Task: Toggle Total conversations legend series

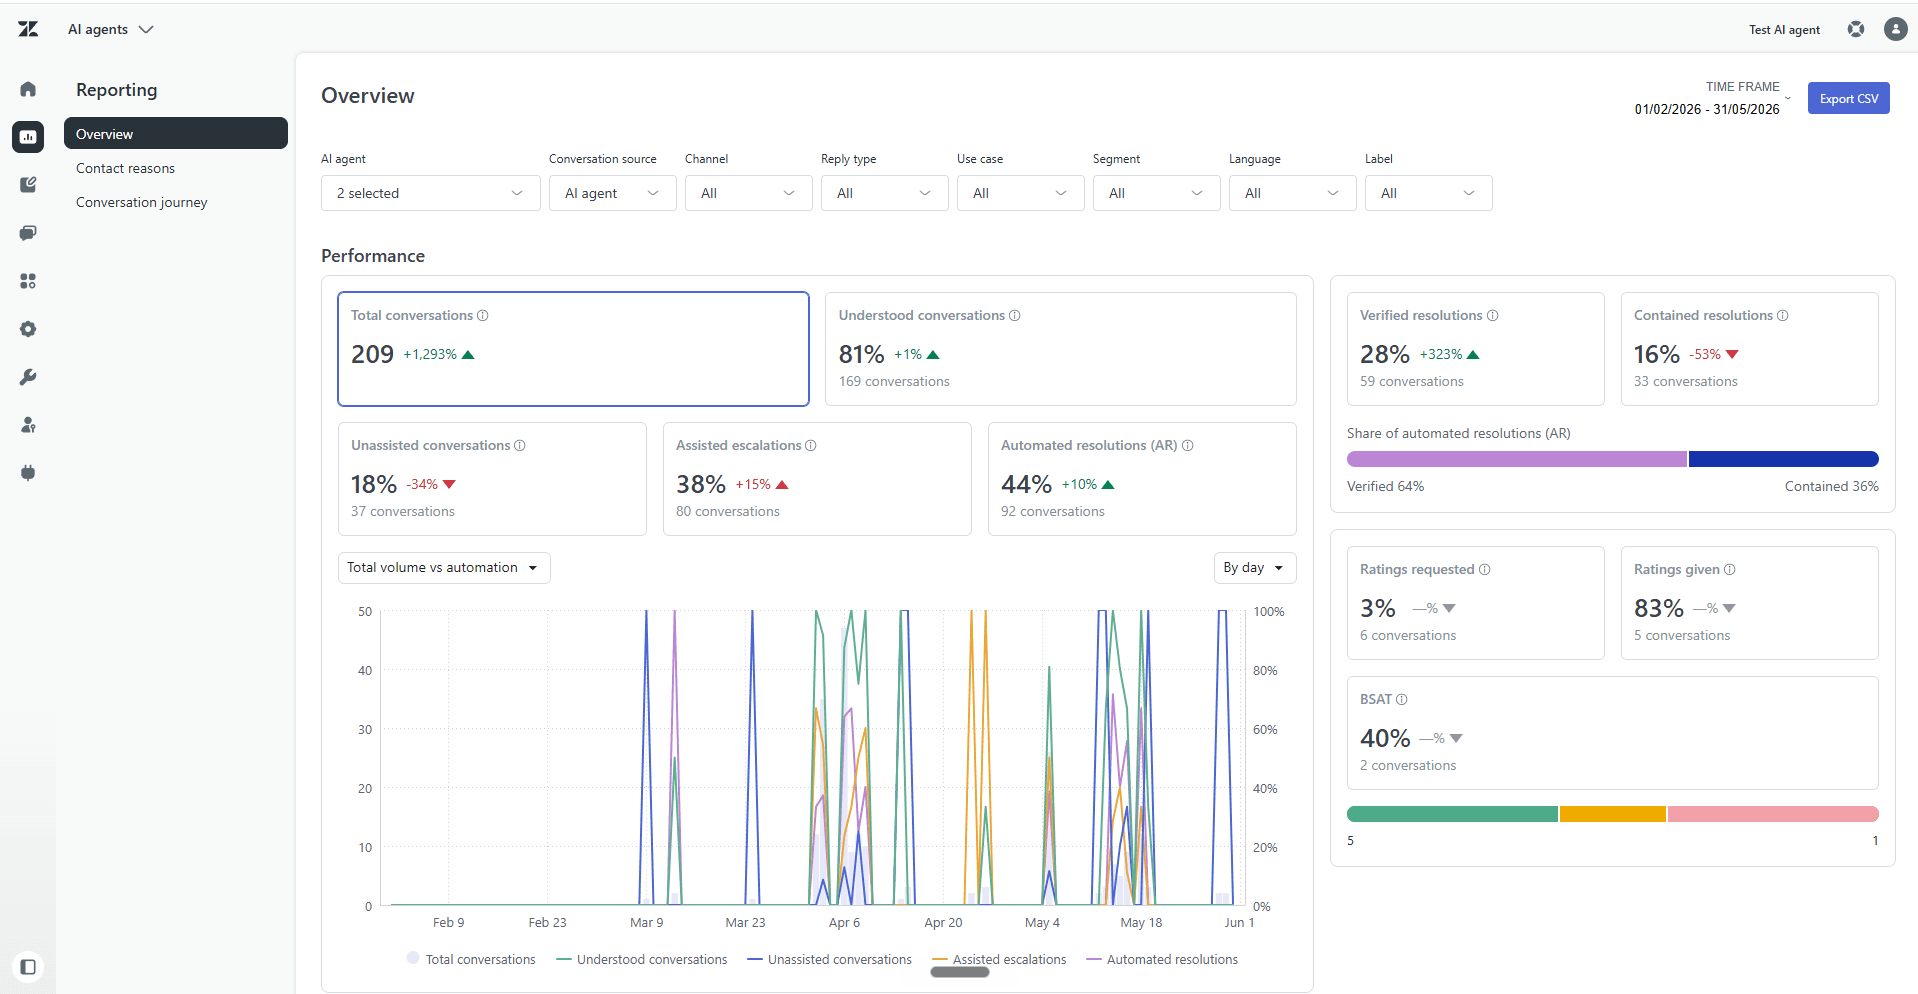Action: pyautogui.click(x=471, y=959)
